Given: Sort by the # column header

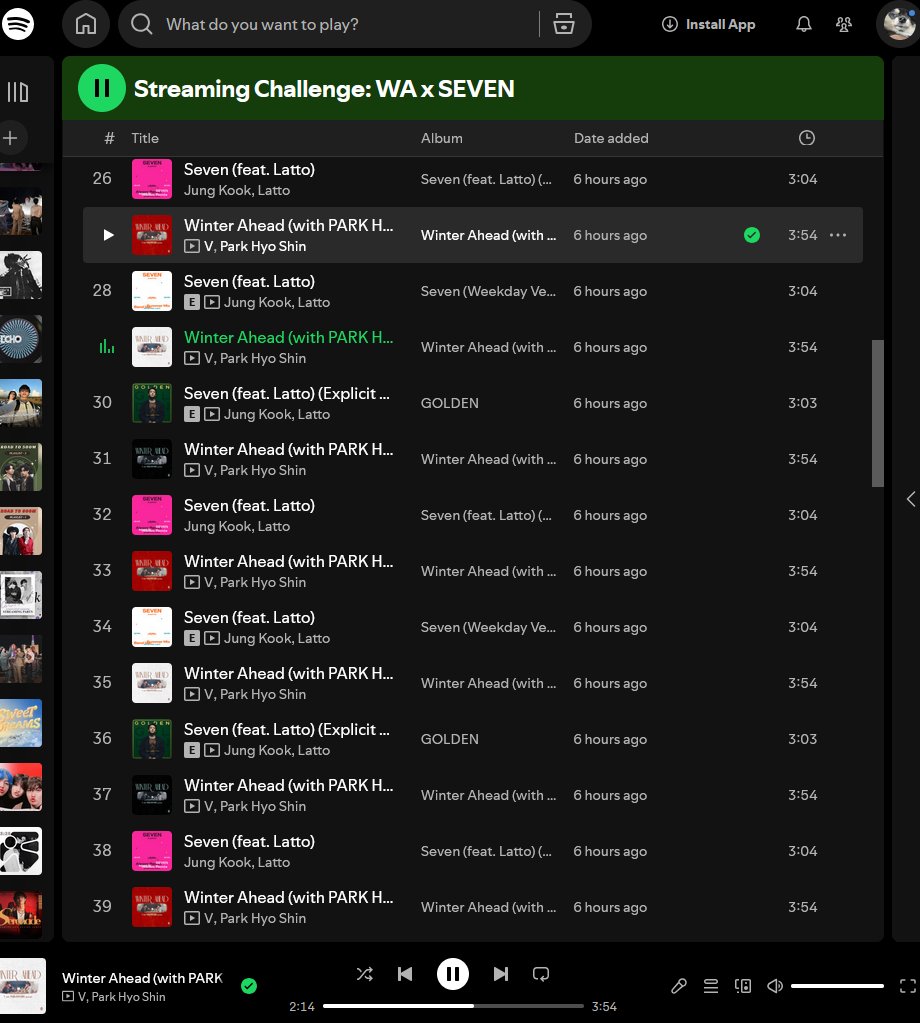Looking at the screenshot, I should pyautogui.click(x=109, y=138).
